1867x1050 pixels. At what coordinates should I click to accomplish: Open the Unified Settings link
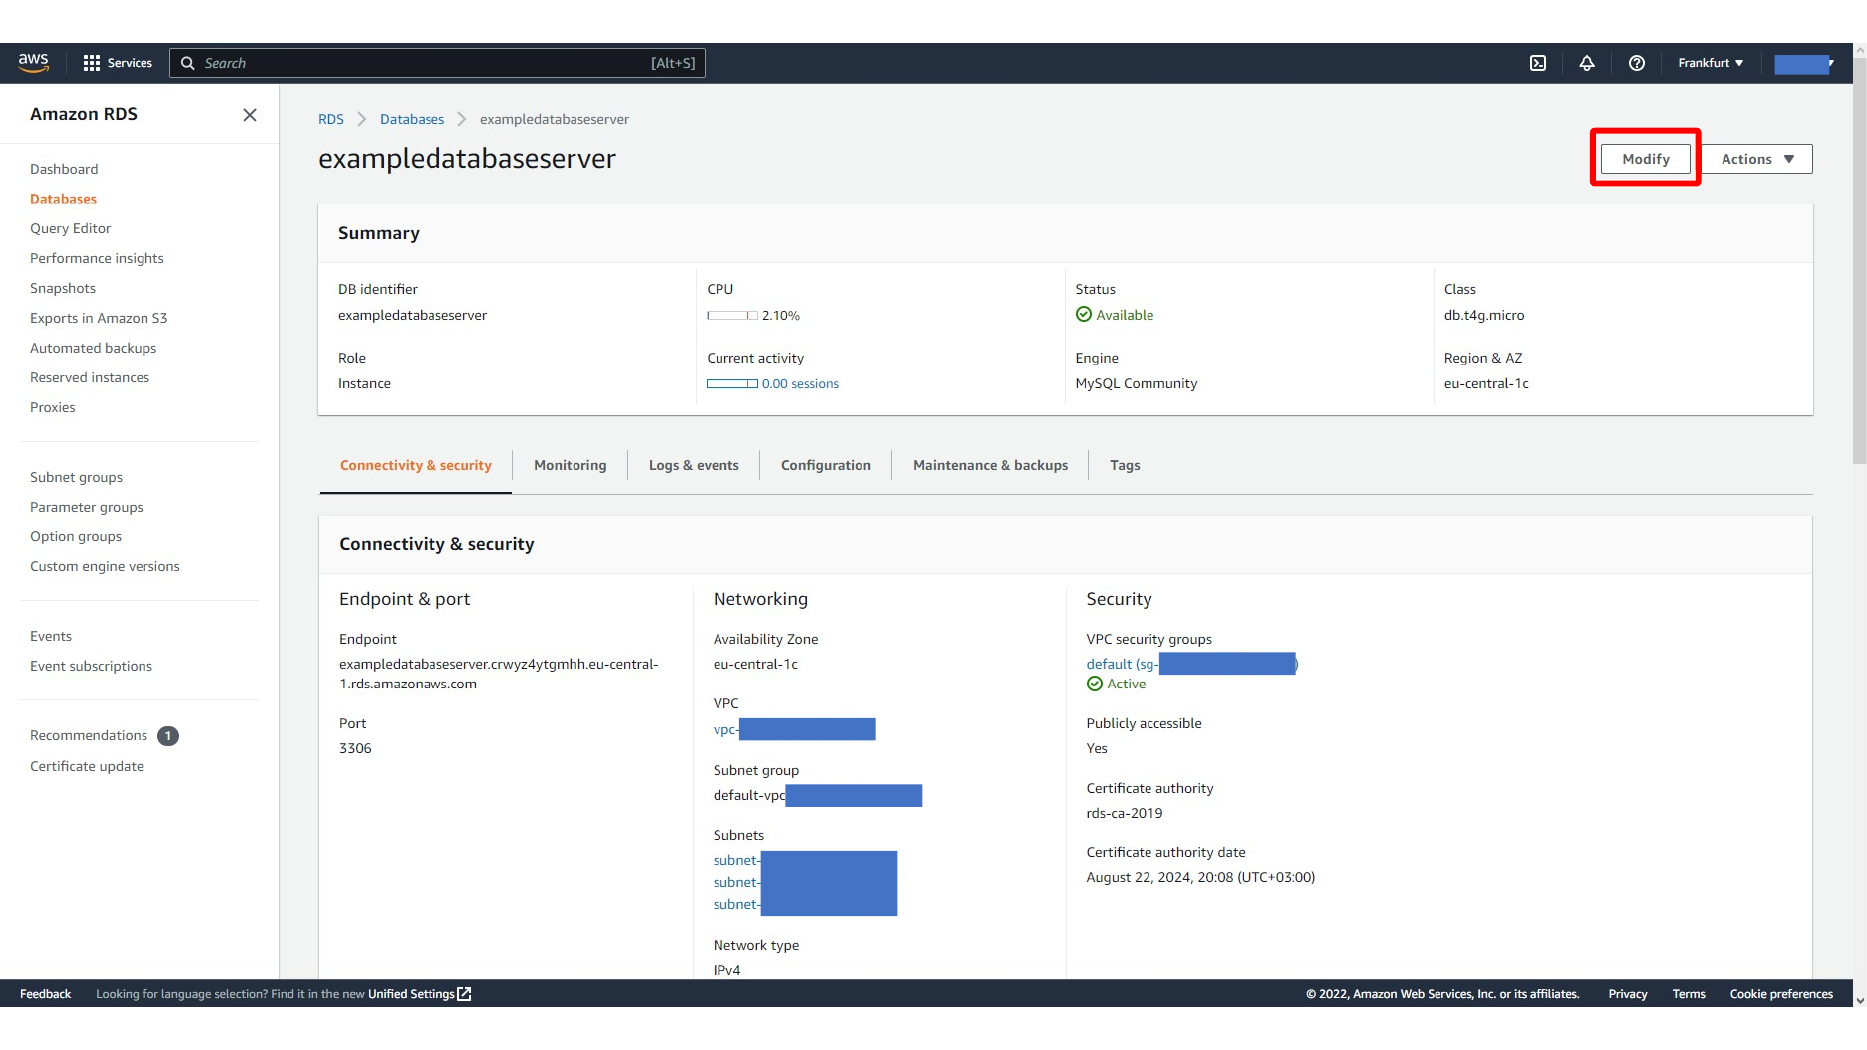coord(411,994)
